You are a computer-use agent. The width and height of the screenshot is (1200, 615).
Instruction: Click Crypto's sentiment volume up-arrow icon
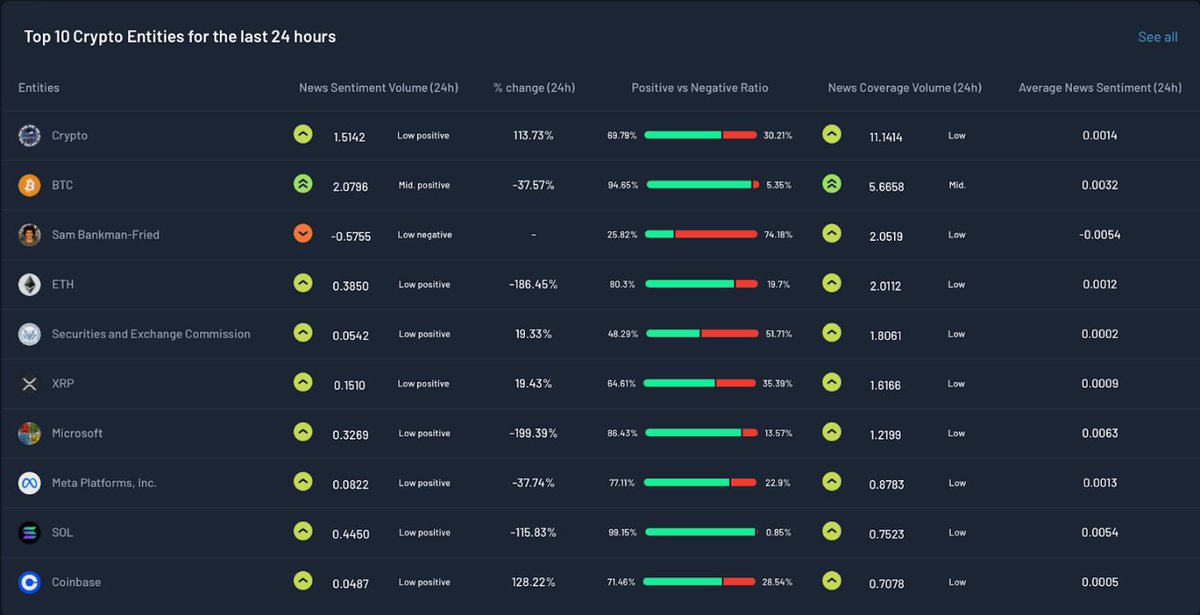pos(303,134)
